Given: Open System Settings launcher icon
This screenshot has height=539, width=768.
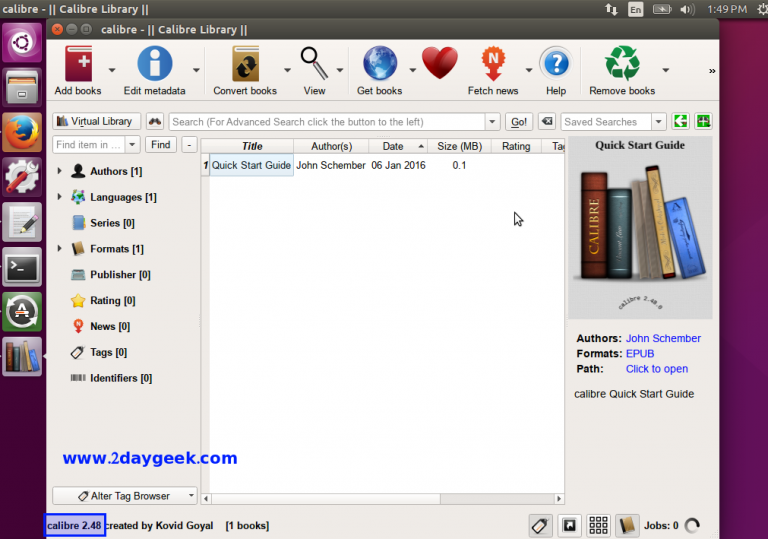Looking at the screenshot, I should (22, 177).
